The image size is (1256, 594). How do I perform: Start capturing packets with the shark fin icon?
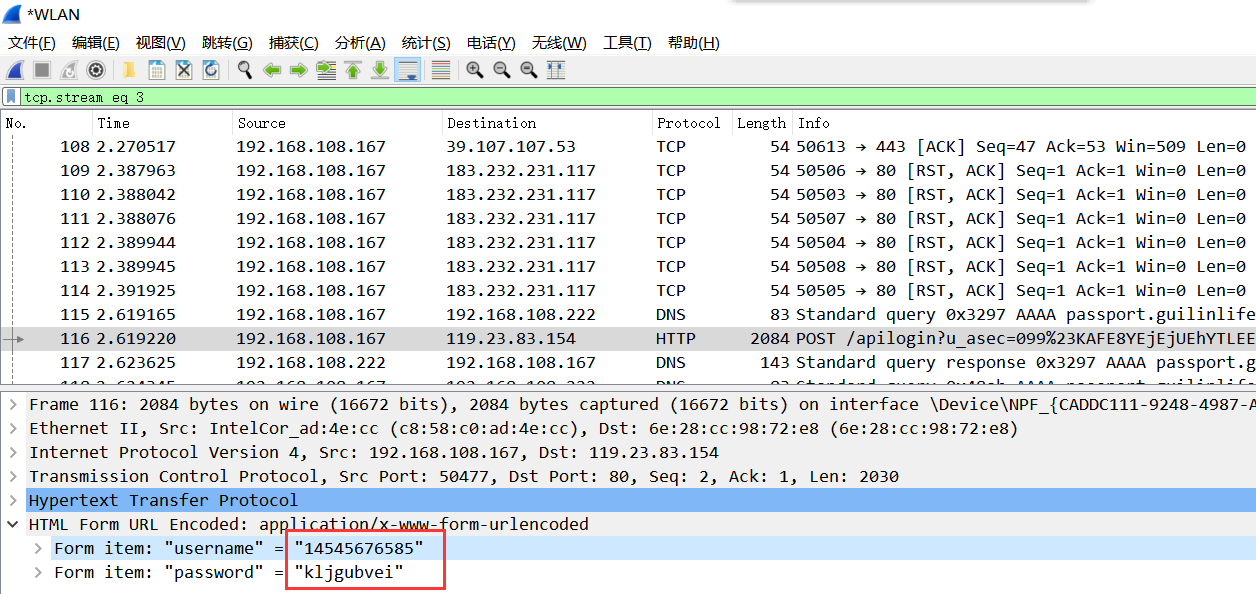pyautogui.click(x=15, y=70)
